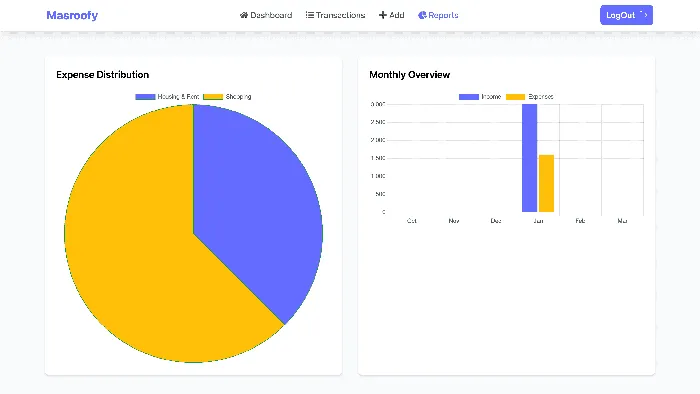
Task: Open the Transactions menu item
Action: pos(335,15)
